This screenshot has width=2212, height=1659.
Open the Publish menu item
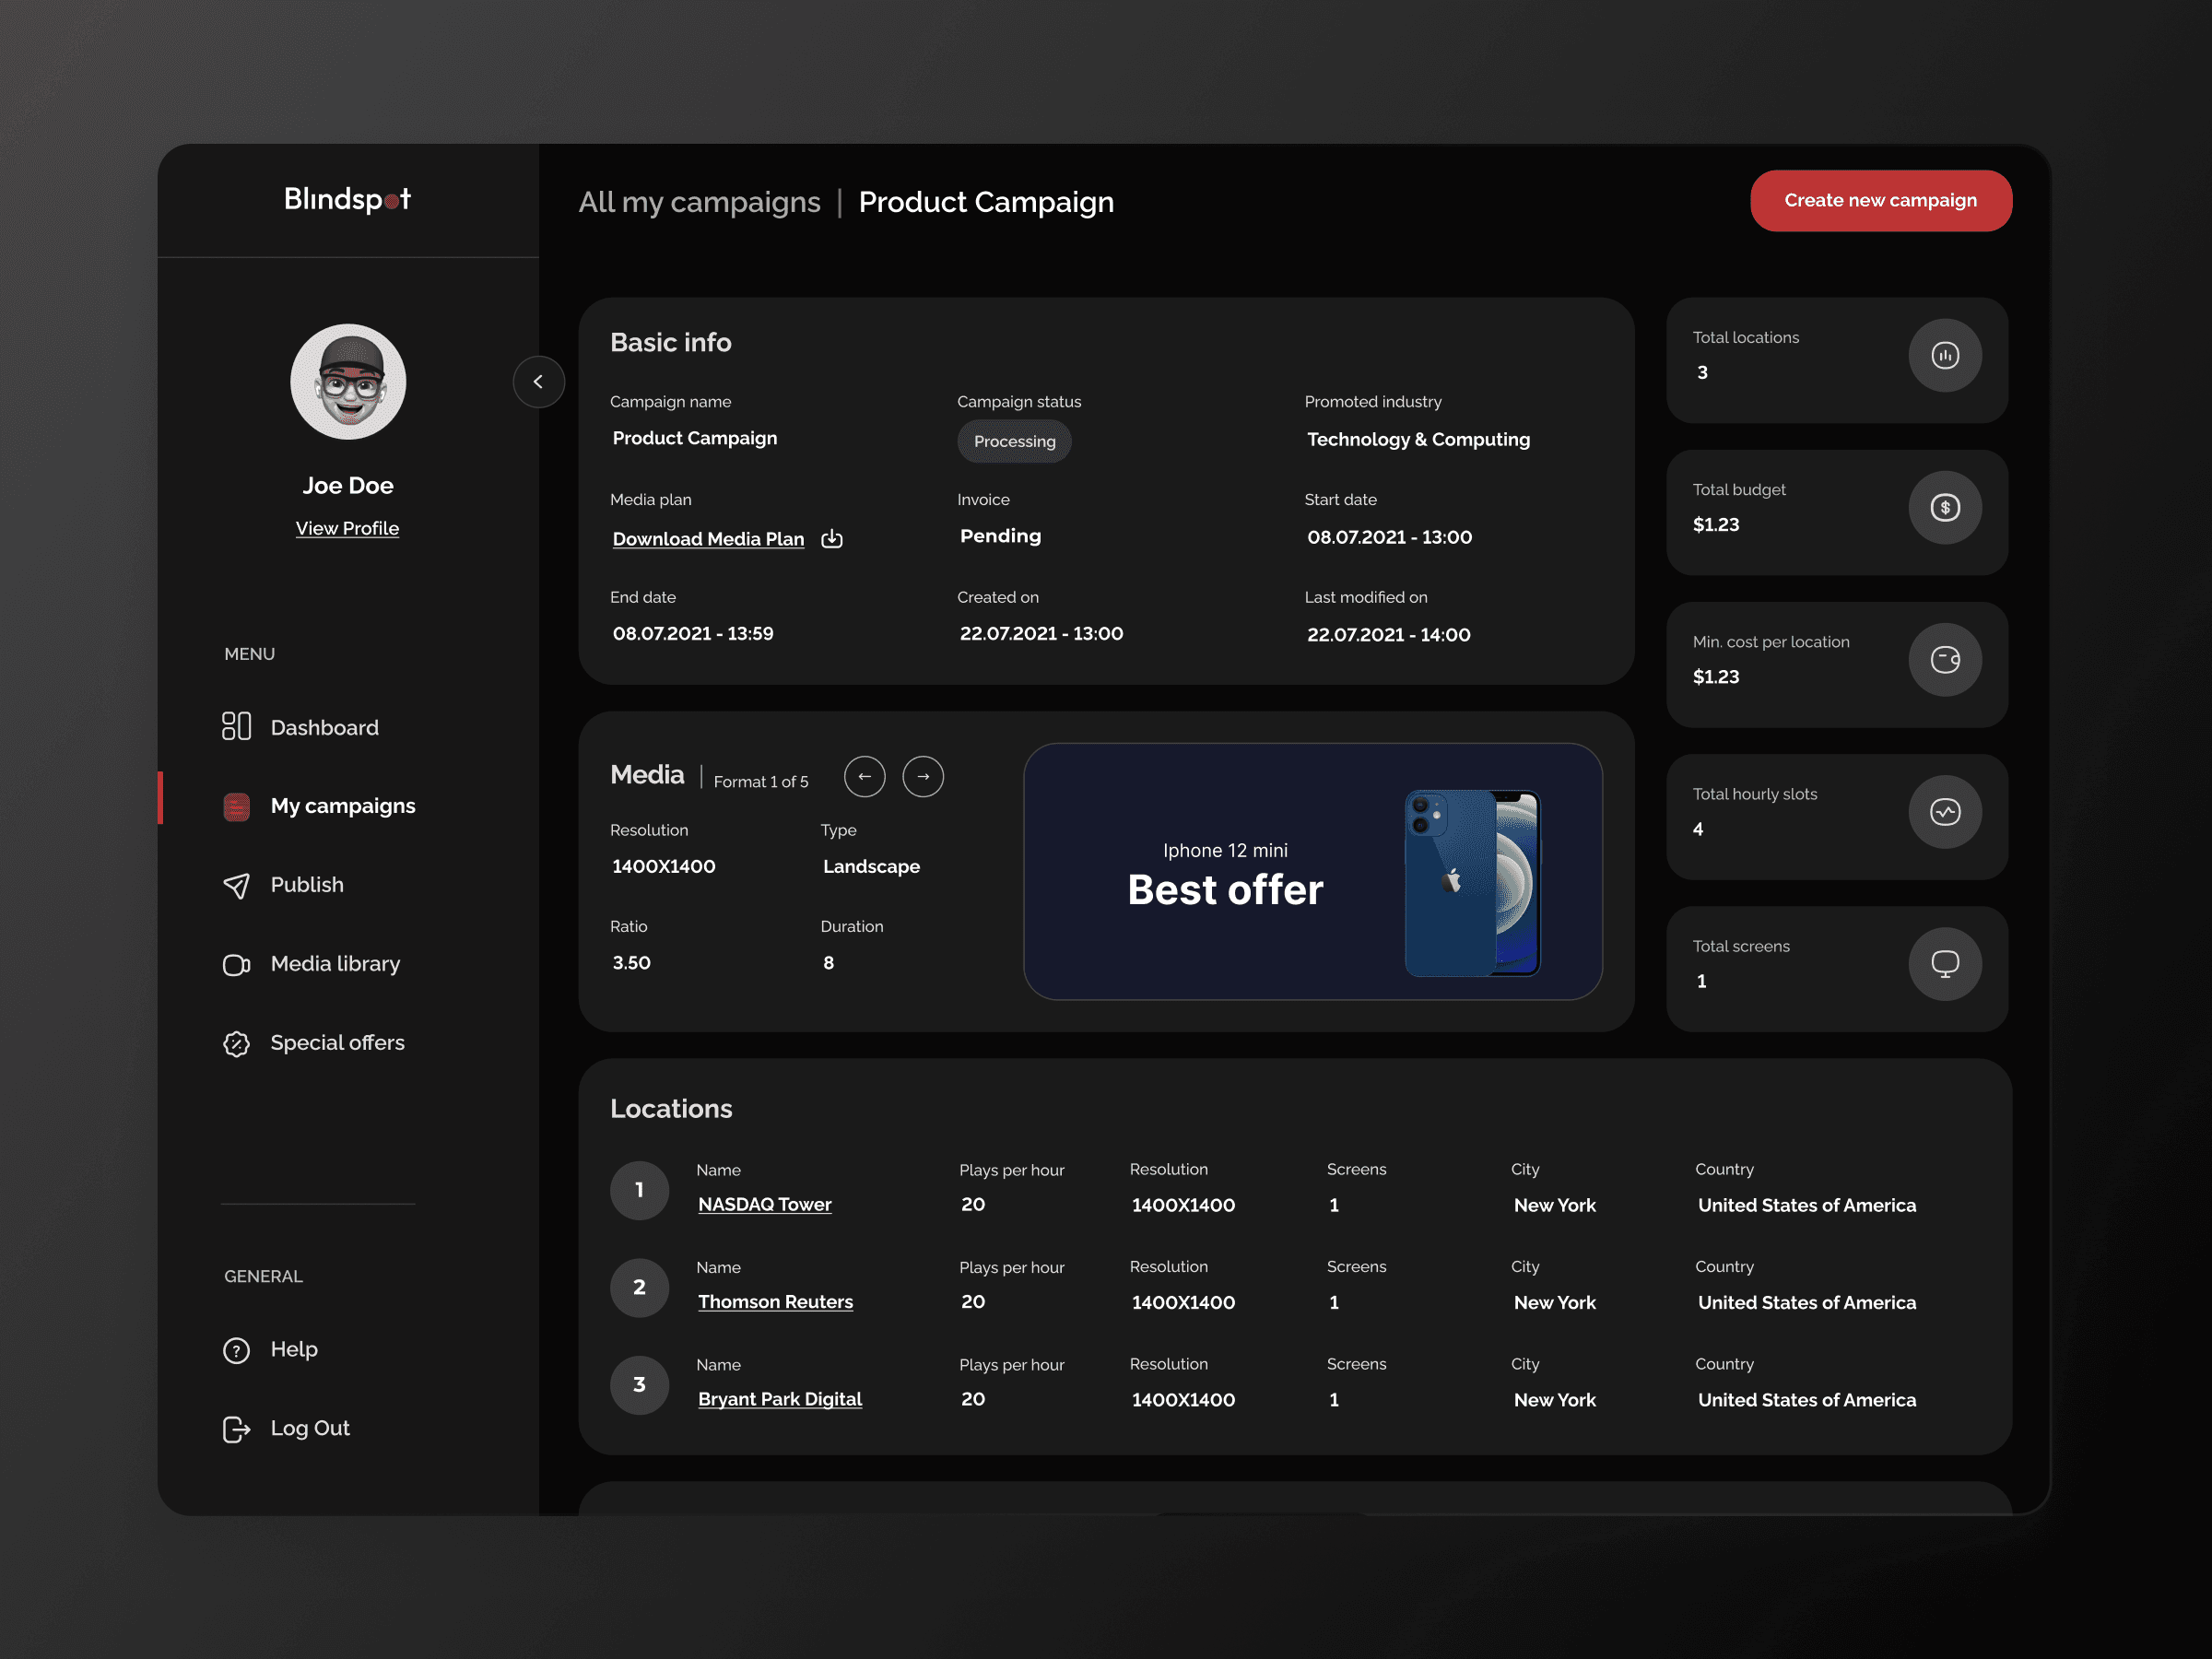click(306, 885)
